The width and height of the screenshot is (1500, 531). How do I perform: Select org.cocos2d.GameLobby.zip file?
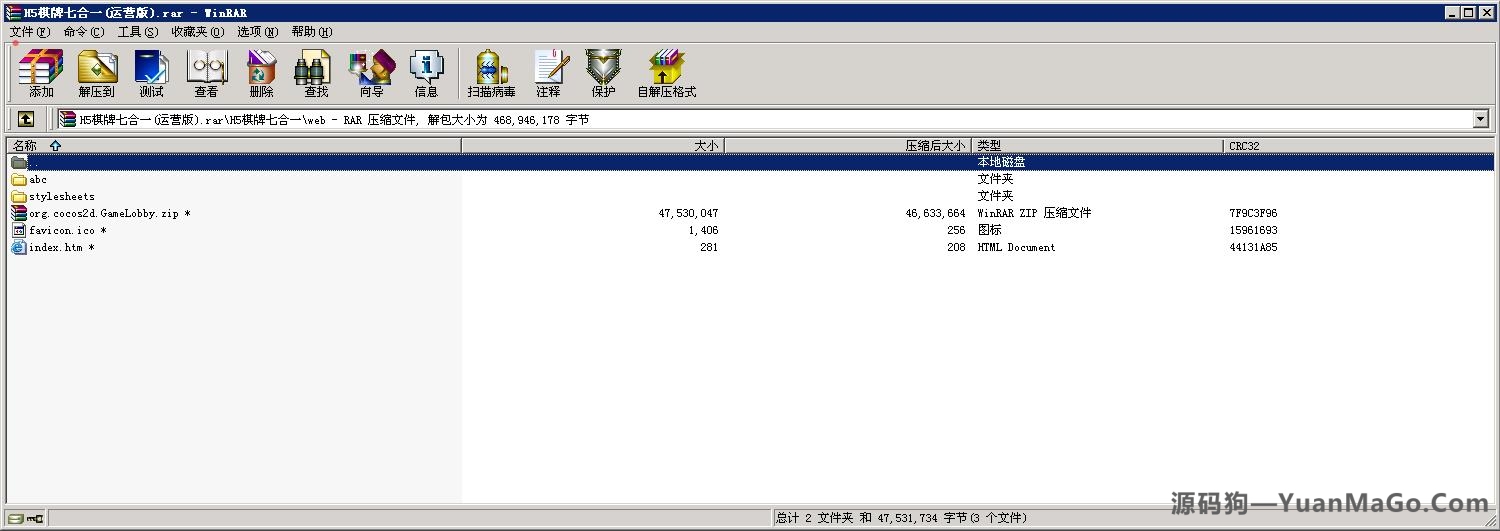tap(103, 214)
